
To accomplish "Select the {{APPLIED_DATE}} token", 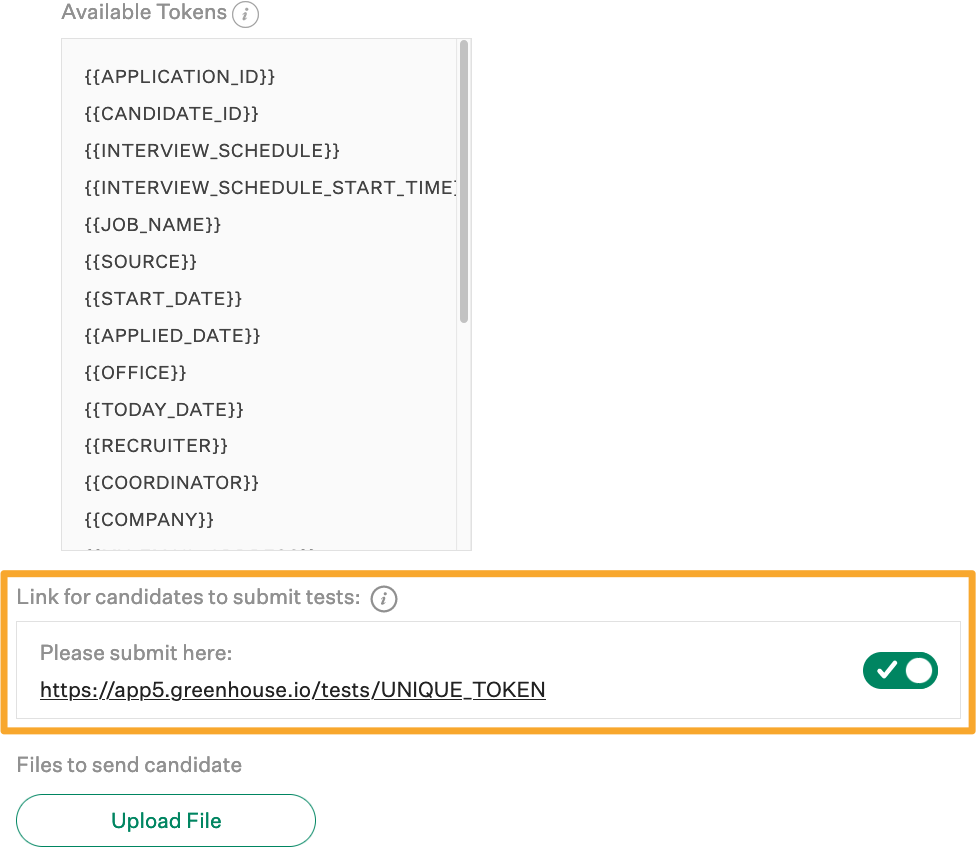I will [x=170, y=335].
